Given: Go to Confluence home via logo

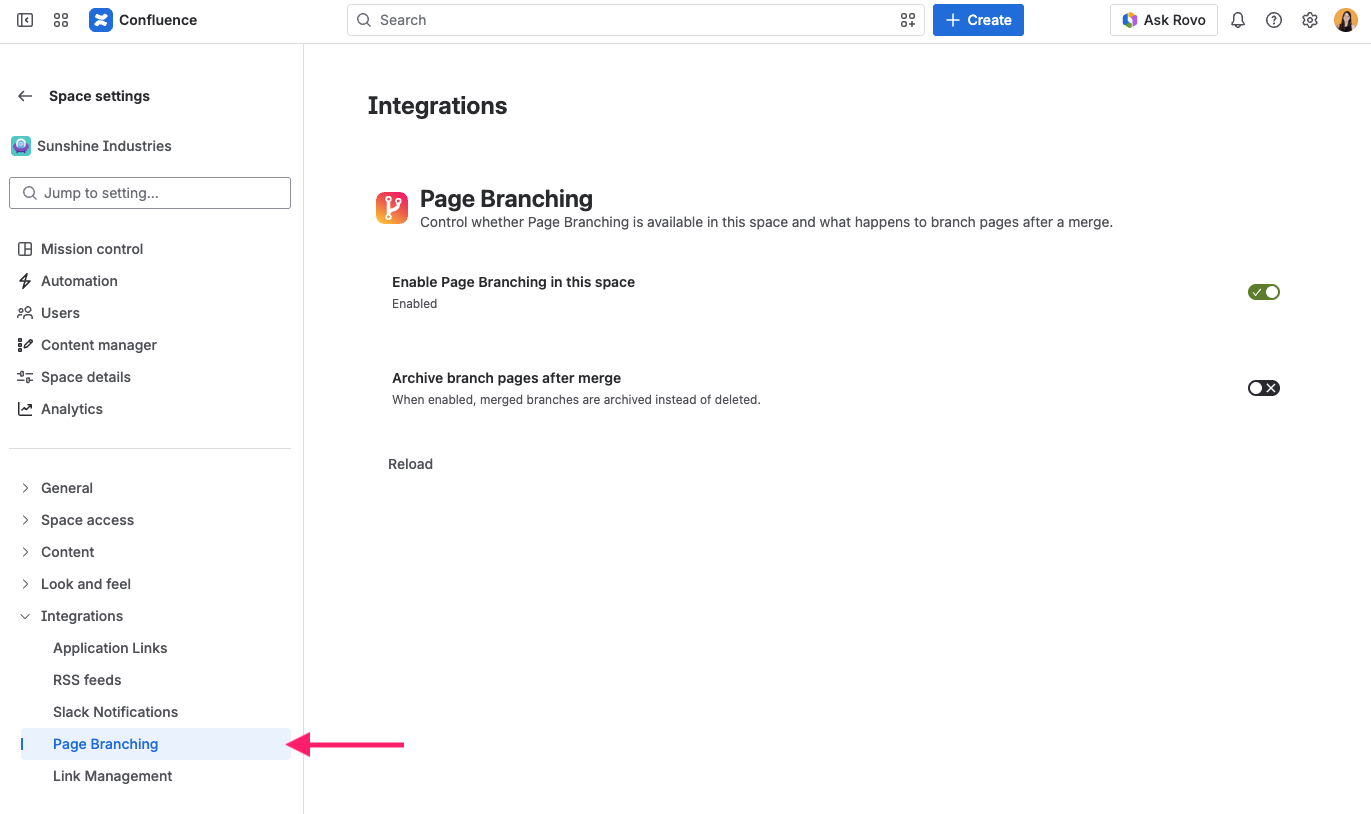Looking at the screenshot, I should [143, 20].
